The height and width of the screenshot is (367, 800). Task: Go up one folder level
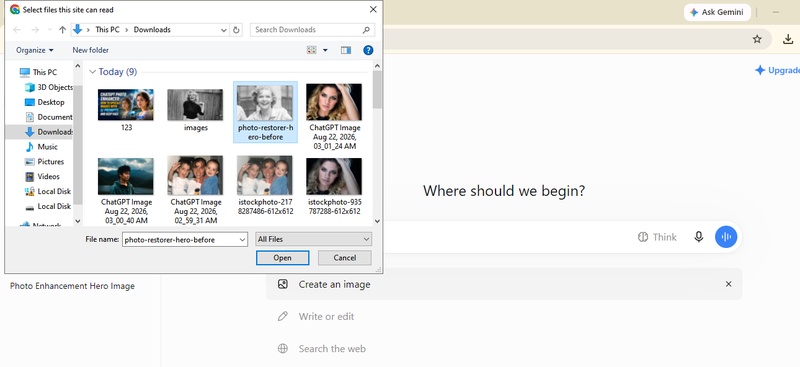[x=62, y=30]
